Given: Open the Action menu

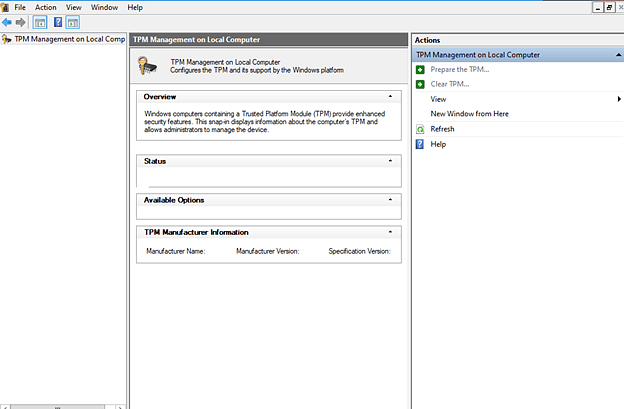Looking at the screenshot, I should (x=46, y=7).
